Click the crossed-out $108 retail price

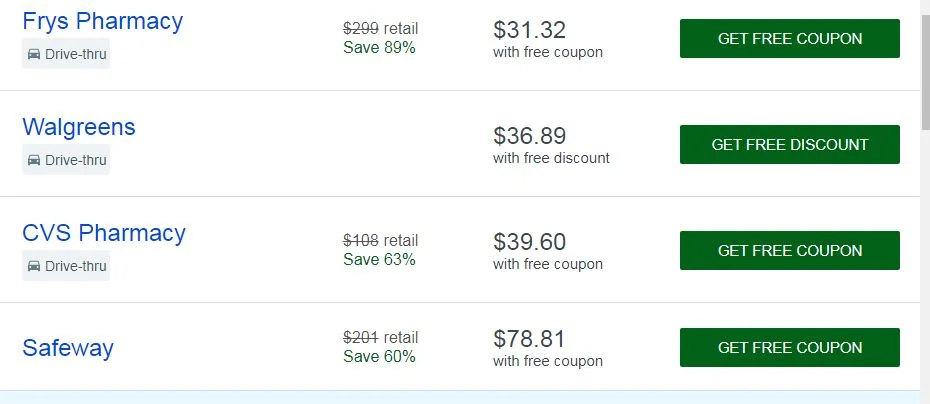point(361,240)
